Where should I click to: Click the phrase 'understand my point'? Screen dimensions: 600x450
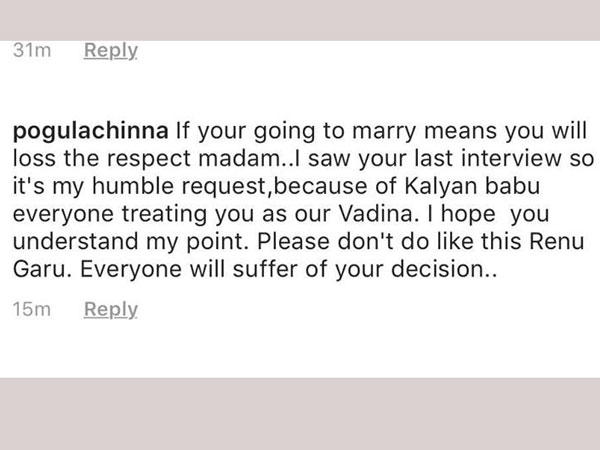(x=128, y=243)
